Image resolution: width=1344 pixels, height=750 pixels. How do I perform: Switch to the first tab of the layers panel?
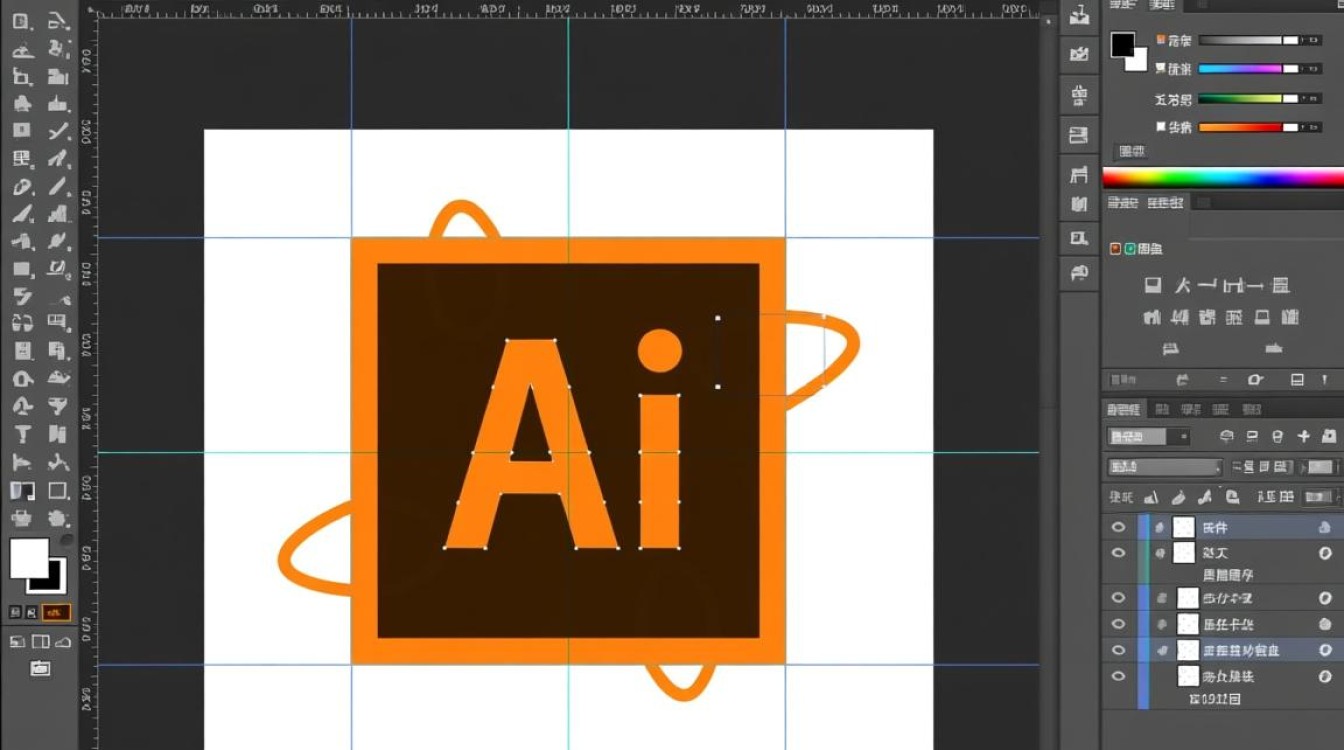[1124, 409]
